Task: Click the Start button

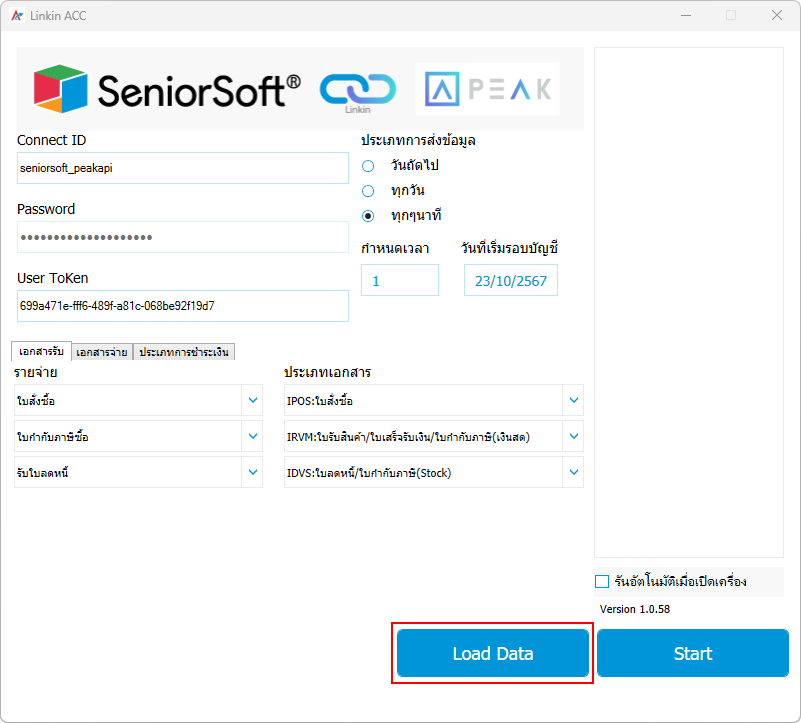Action: click(693, 653)
